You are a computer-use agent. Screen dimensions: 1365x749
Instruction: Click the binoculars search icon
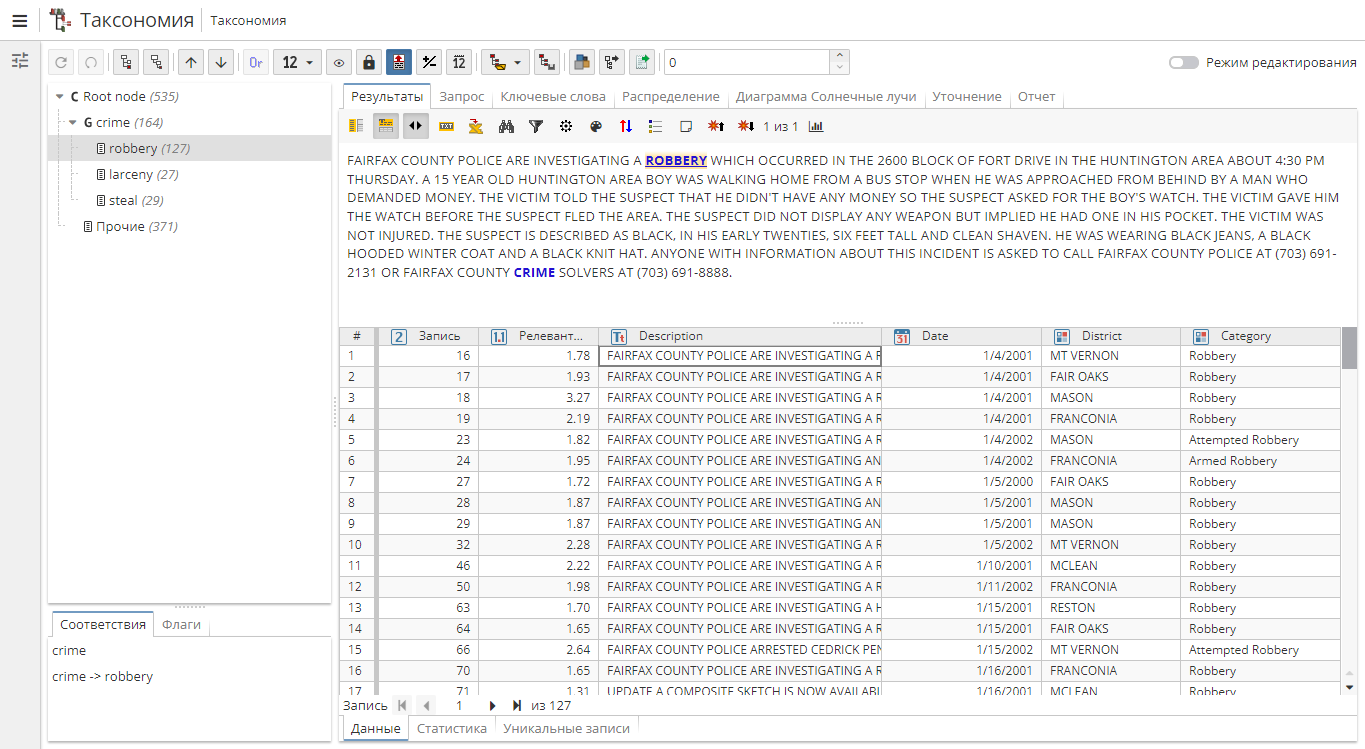(506, 126)
